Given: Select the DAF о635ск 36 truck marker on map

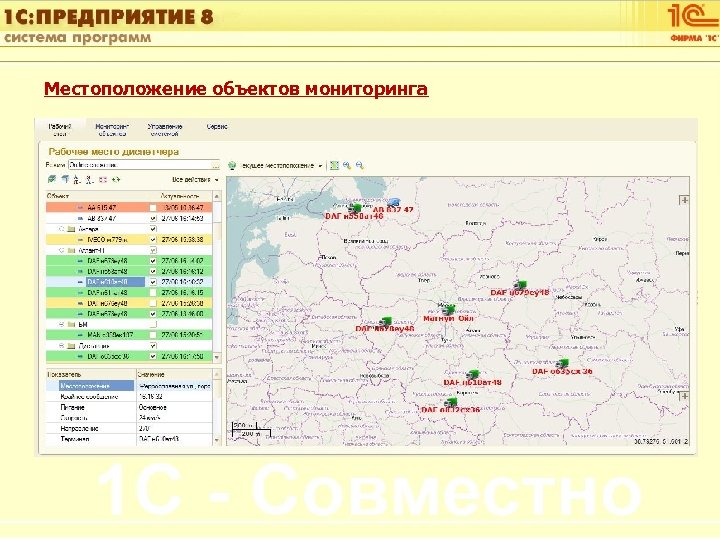Looking at the screenshot, I should tap(562, 364).
